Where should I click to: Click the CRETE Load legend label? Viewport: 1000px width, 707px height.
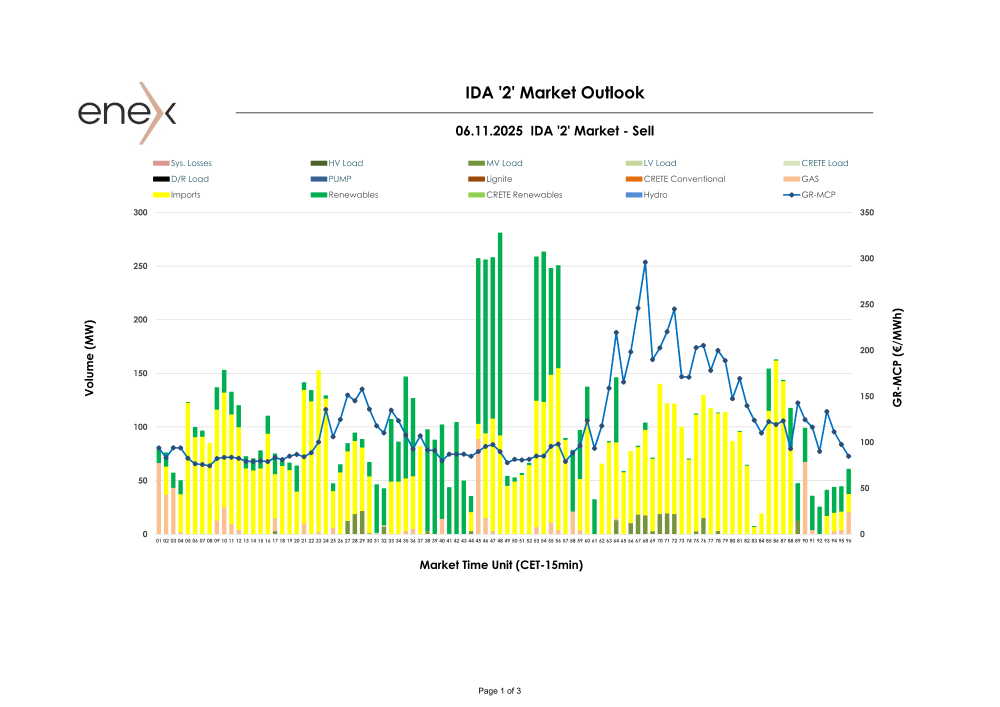[x=824, y=163]
